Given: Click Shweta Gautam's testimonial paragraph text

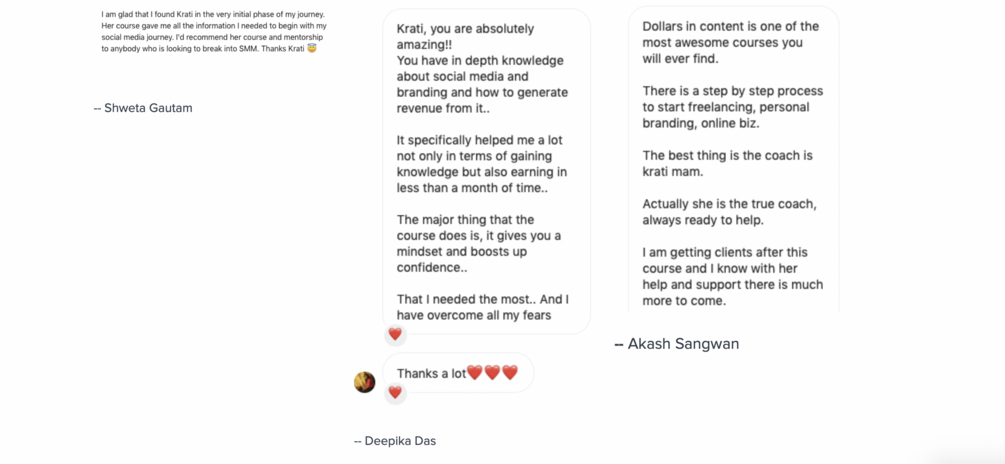Looking at the screenshot, I should (x=215, y=31).
